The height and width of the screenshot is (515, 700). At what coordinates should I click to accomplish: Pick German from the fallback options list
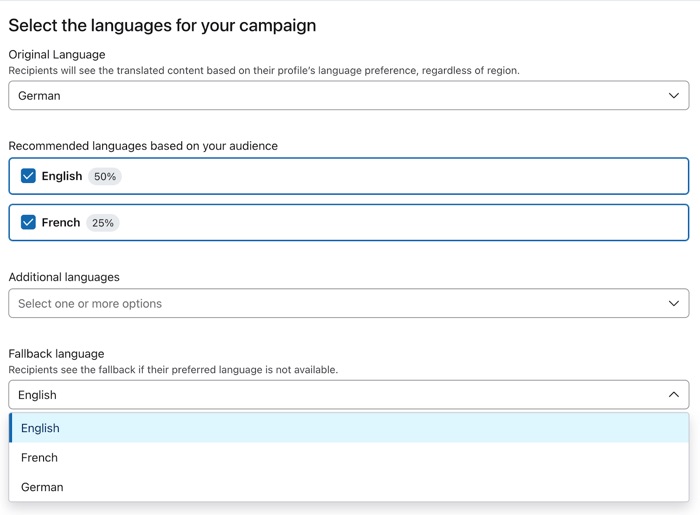[x=42, y=487]
